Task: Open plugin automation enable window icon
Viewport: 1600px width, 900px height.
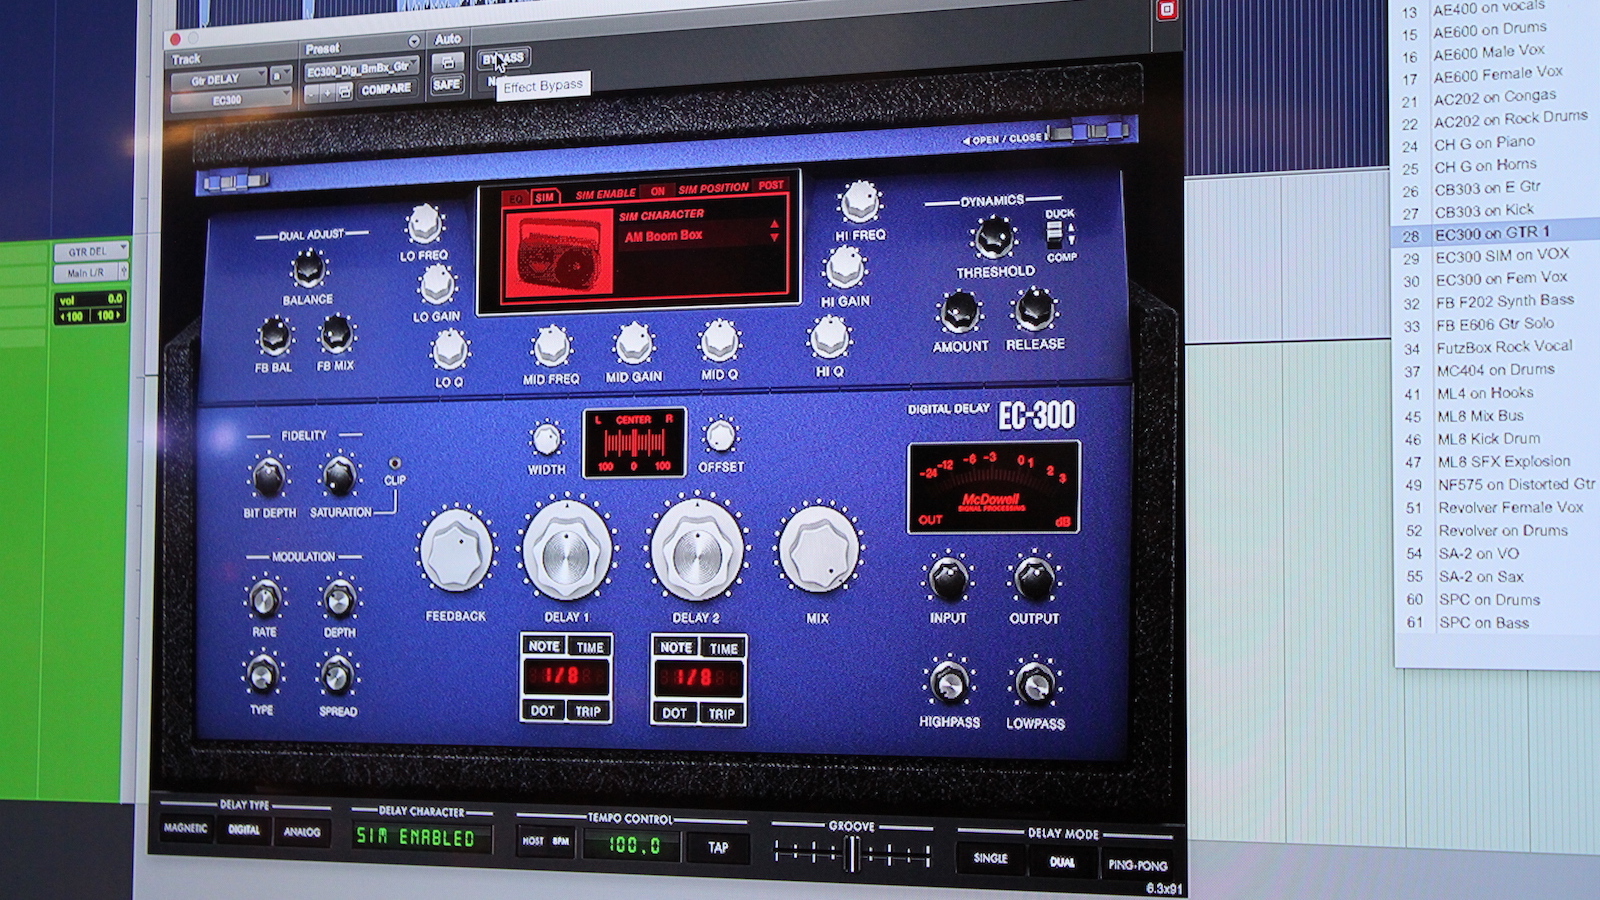Action: tap(448, 62)
